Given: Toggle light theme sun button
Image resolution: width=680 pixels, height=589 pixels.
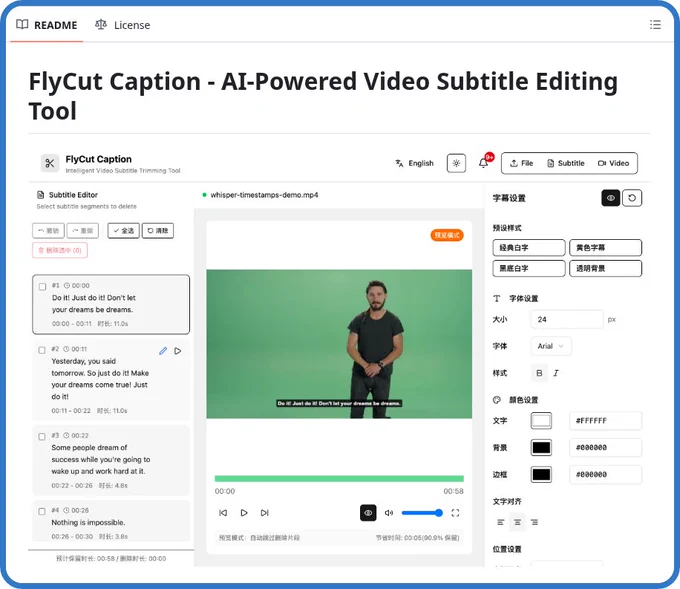Looking at the screenshot, I should tap(456, 164).
